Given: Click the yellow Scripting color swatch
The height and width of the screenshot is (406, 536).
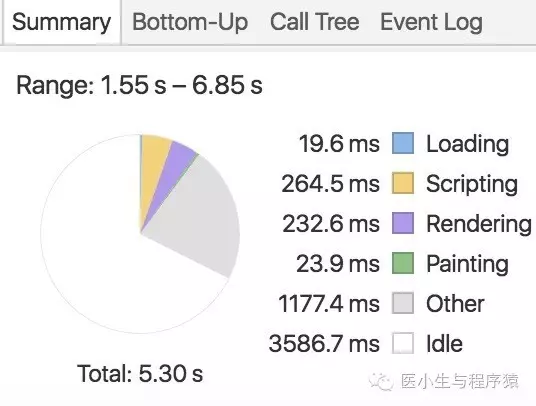Looking at the screenshot, I should [x=403, y=183].
